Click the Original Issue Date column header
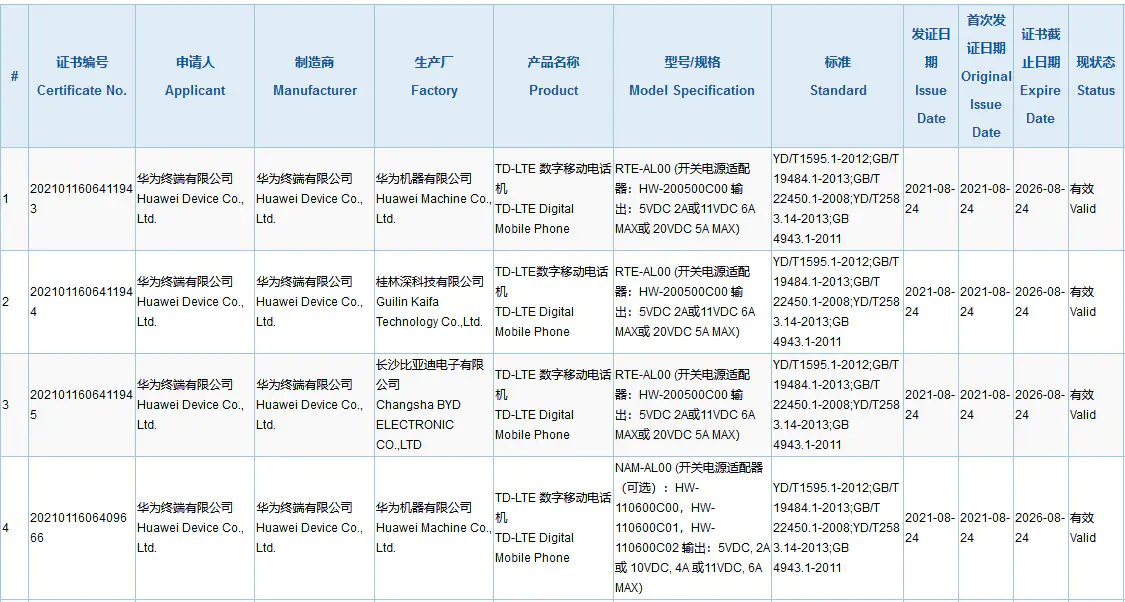 click(x=986, y=76)
